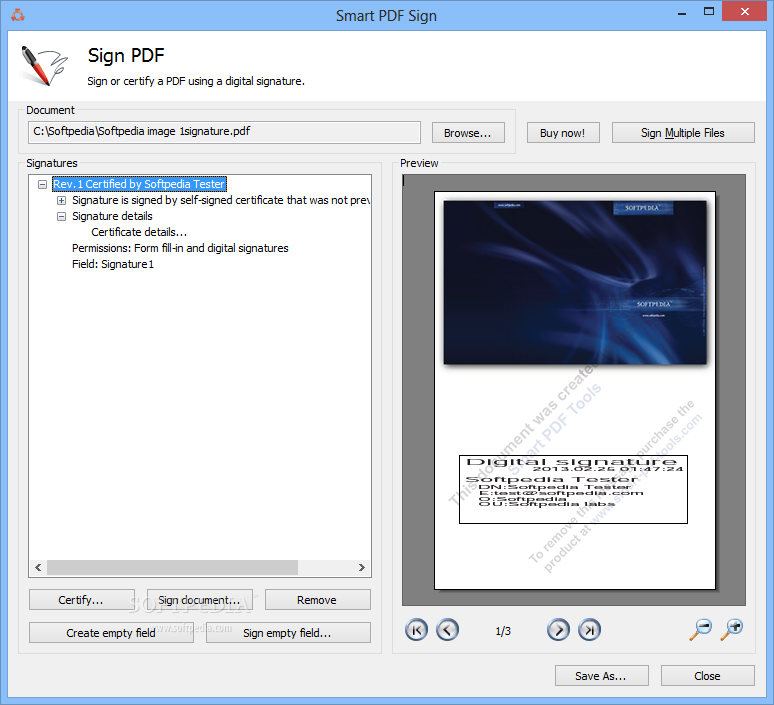Image resolution: width=774 pixels, height=705 pixels.
Task: Remove the selected signature
Action: (x=317, y=600)
